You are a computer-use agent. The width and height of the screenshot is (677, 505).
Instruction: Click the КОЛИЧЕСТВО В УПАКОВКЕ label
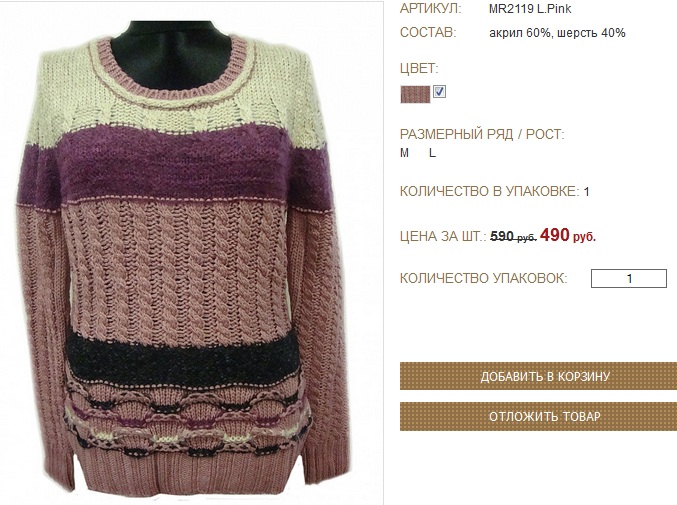[x=490, y=191]
